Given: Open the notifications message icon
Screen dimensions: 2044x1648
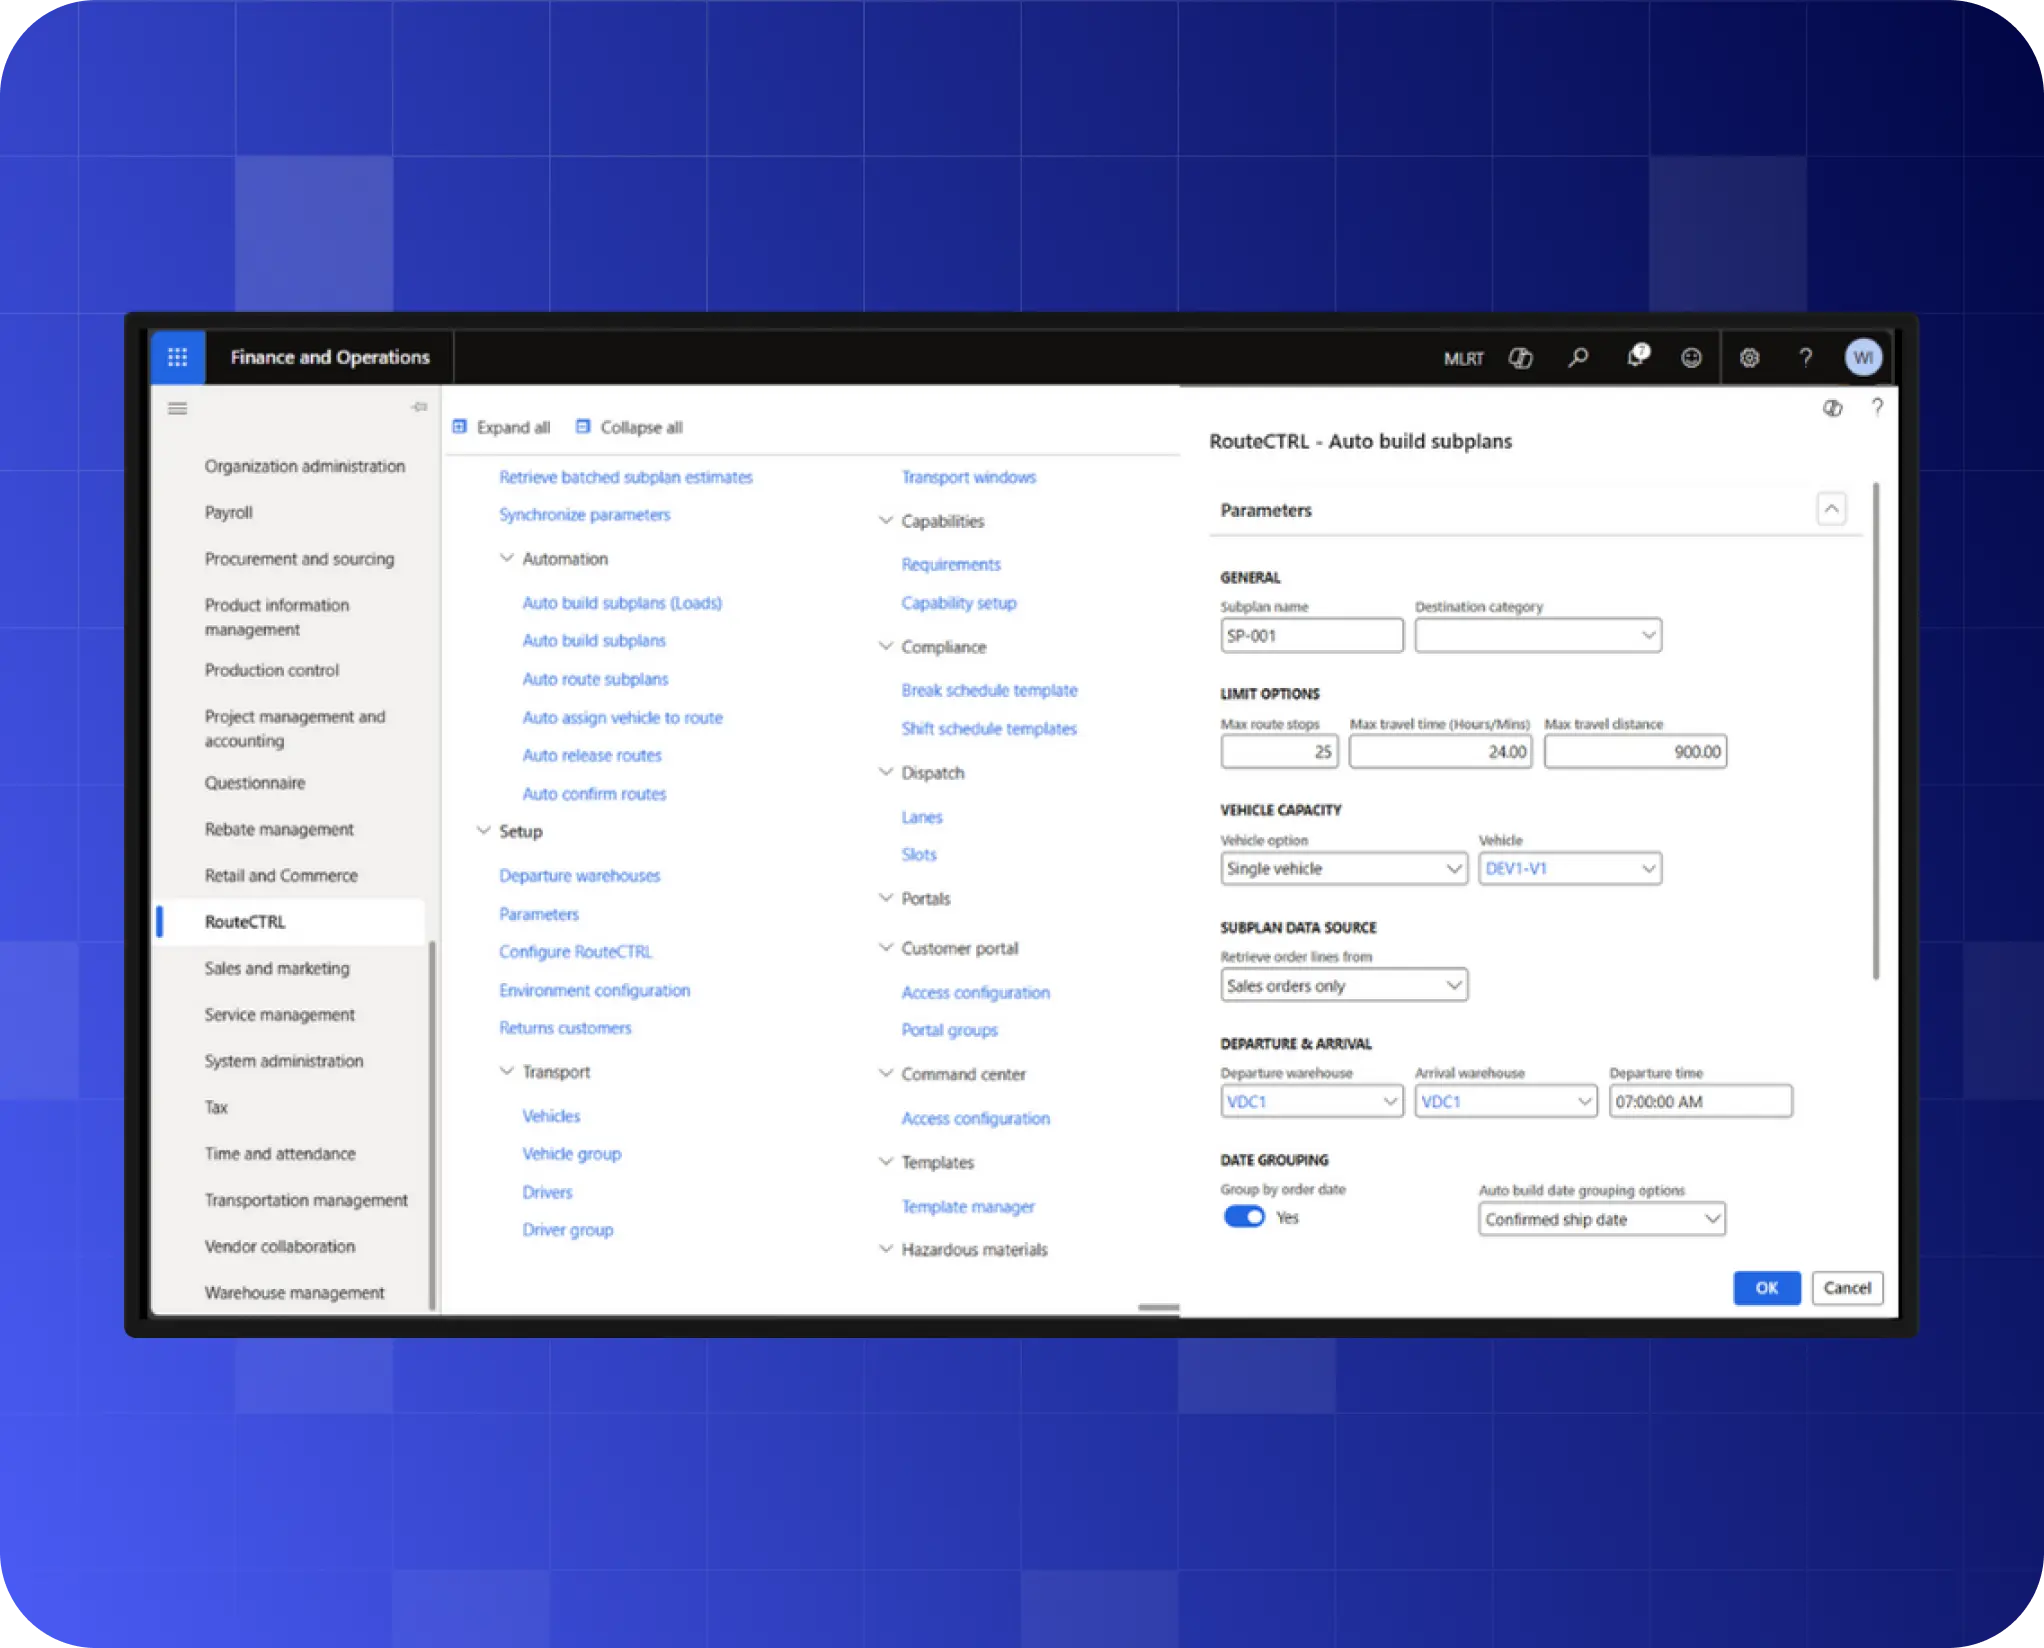Looking at the screenshot, I should 1637,356.
